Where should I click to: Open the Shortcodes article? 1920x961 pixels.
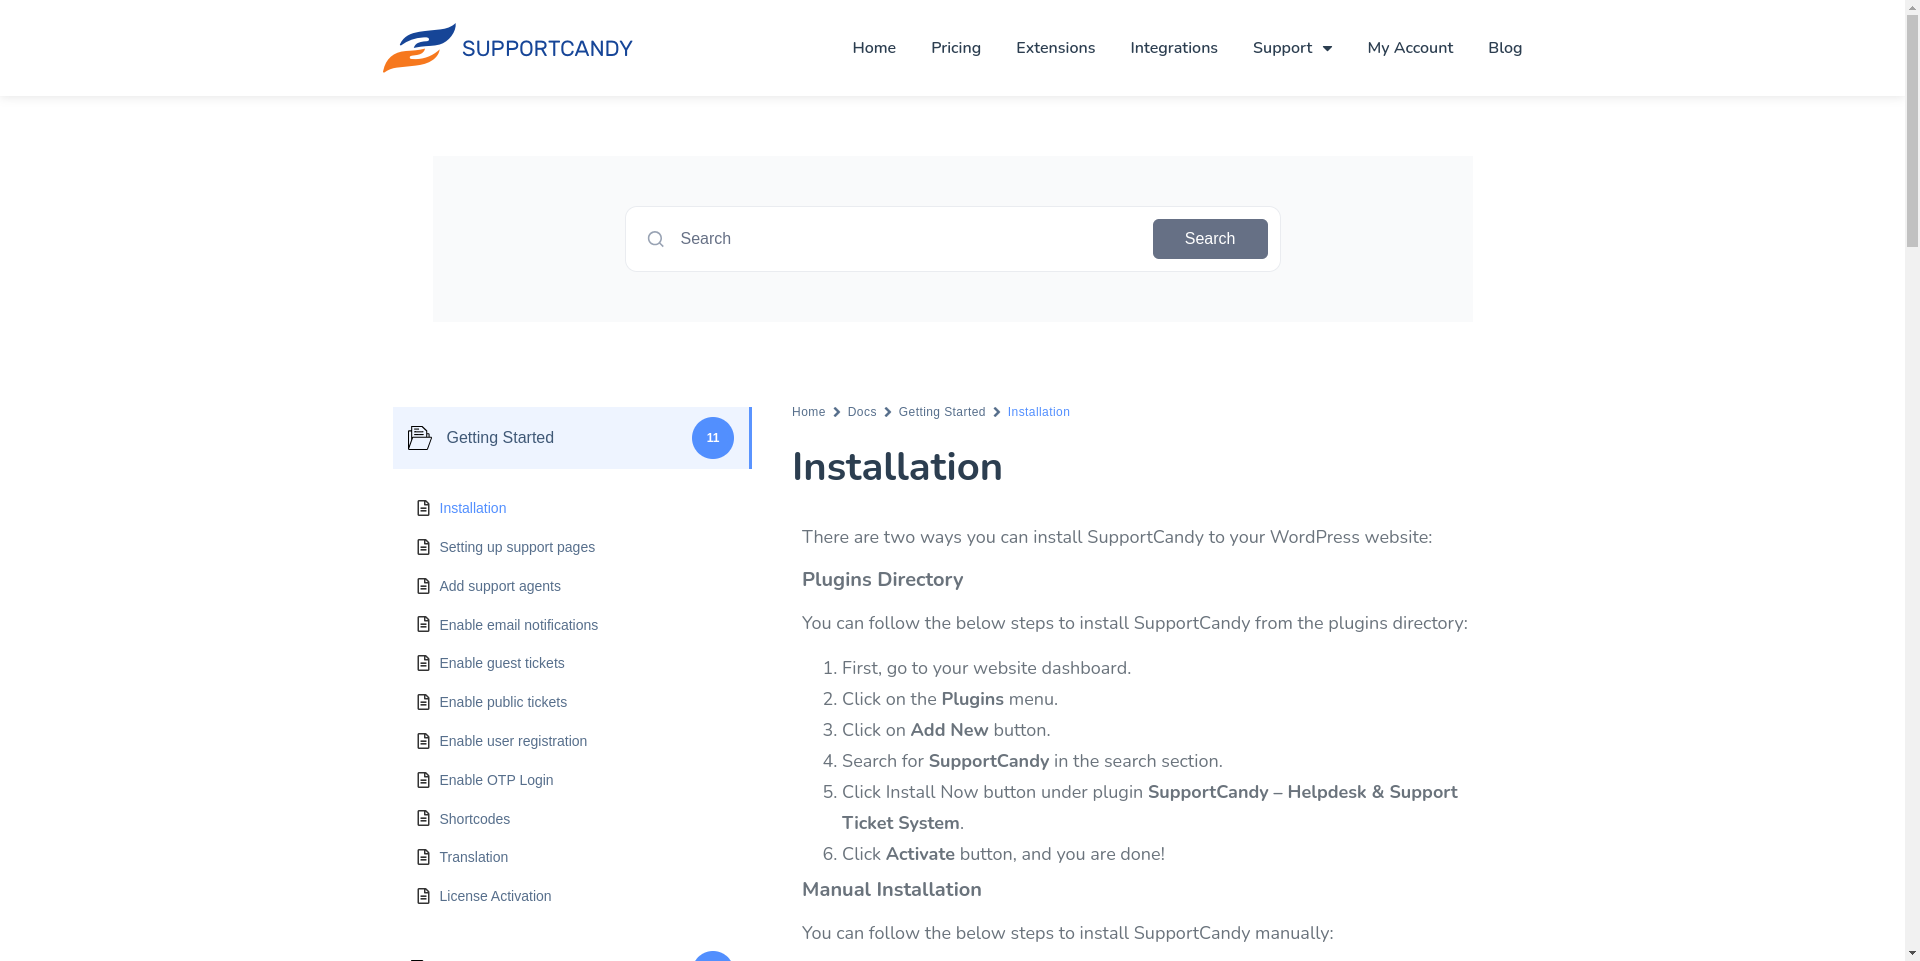475,819
